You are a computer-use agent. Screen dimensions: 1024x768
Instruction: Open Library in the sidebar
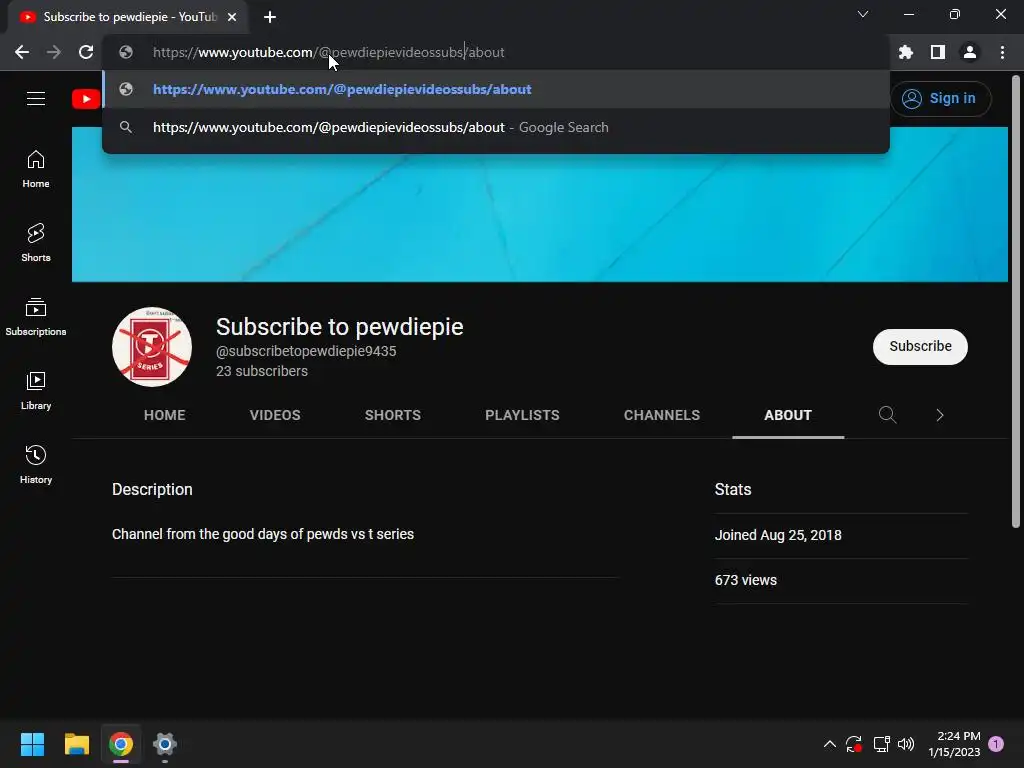click(x=36, y=391)
